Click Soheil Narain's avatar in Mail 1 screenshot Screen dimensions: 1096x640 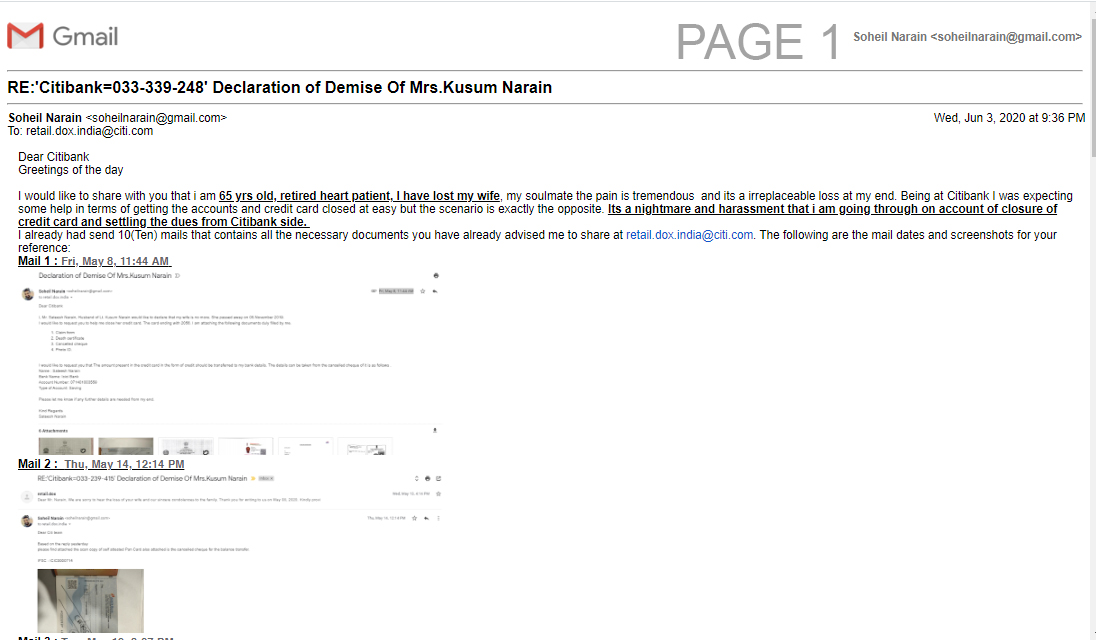coord(28,293)
